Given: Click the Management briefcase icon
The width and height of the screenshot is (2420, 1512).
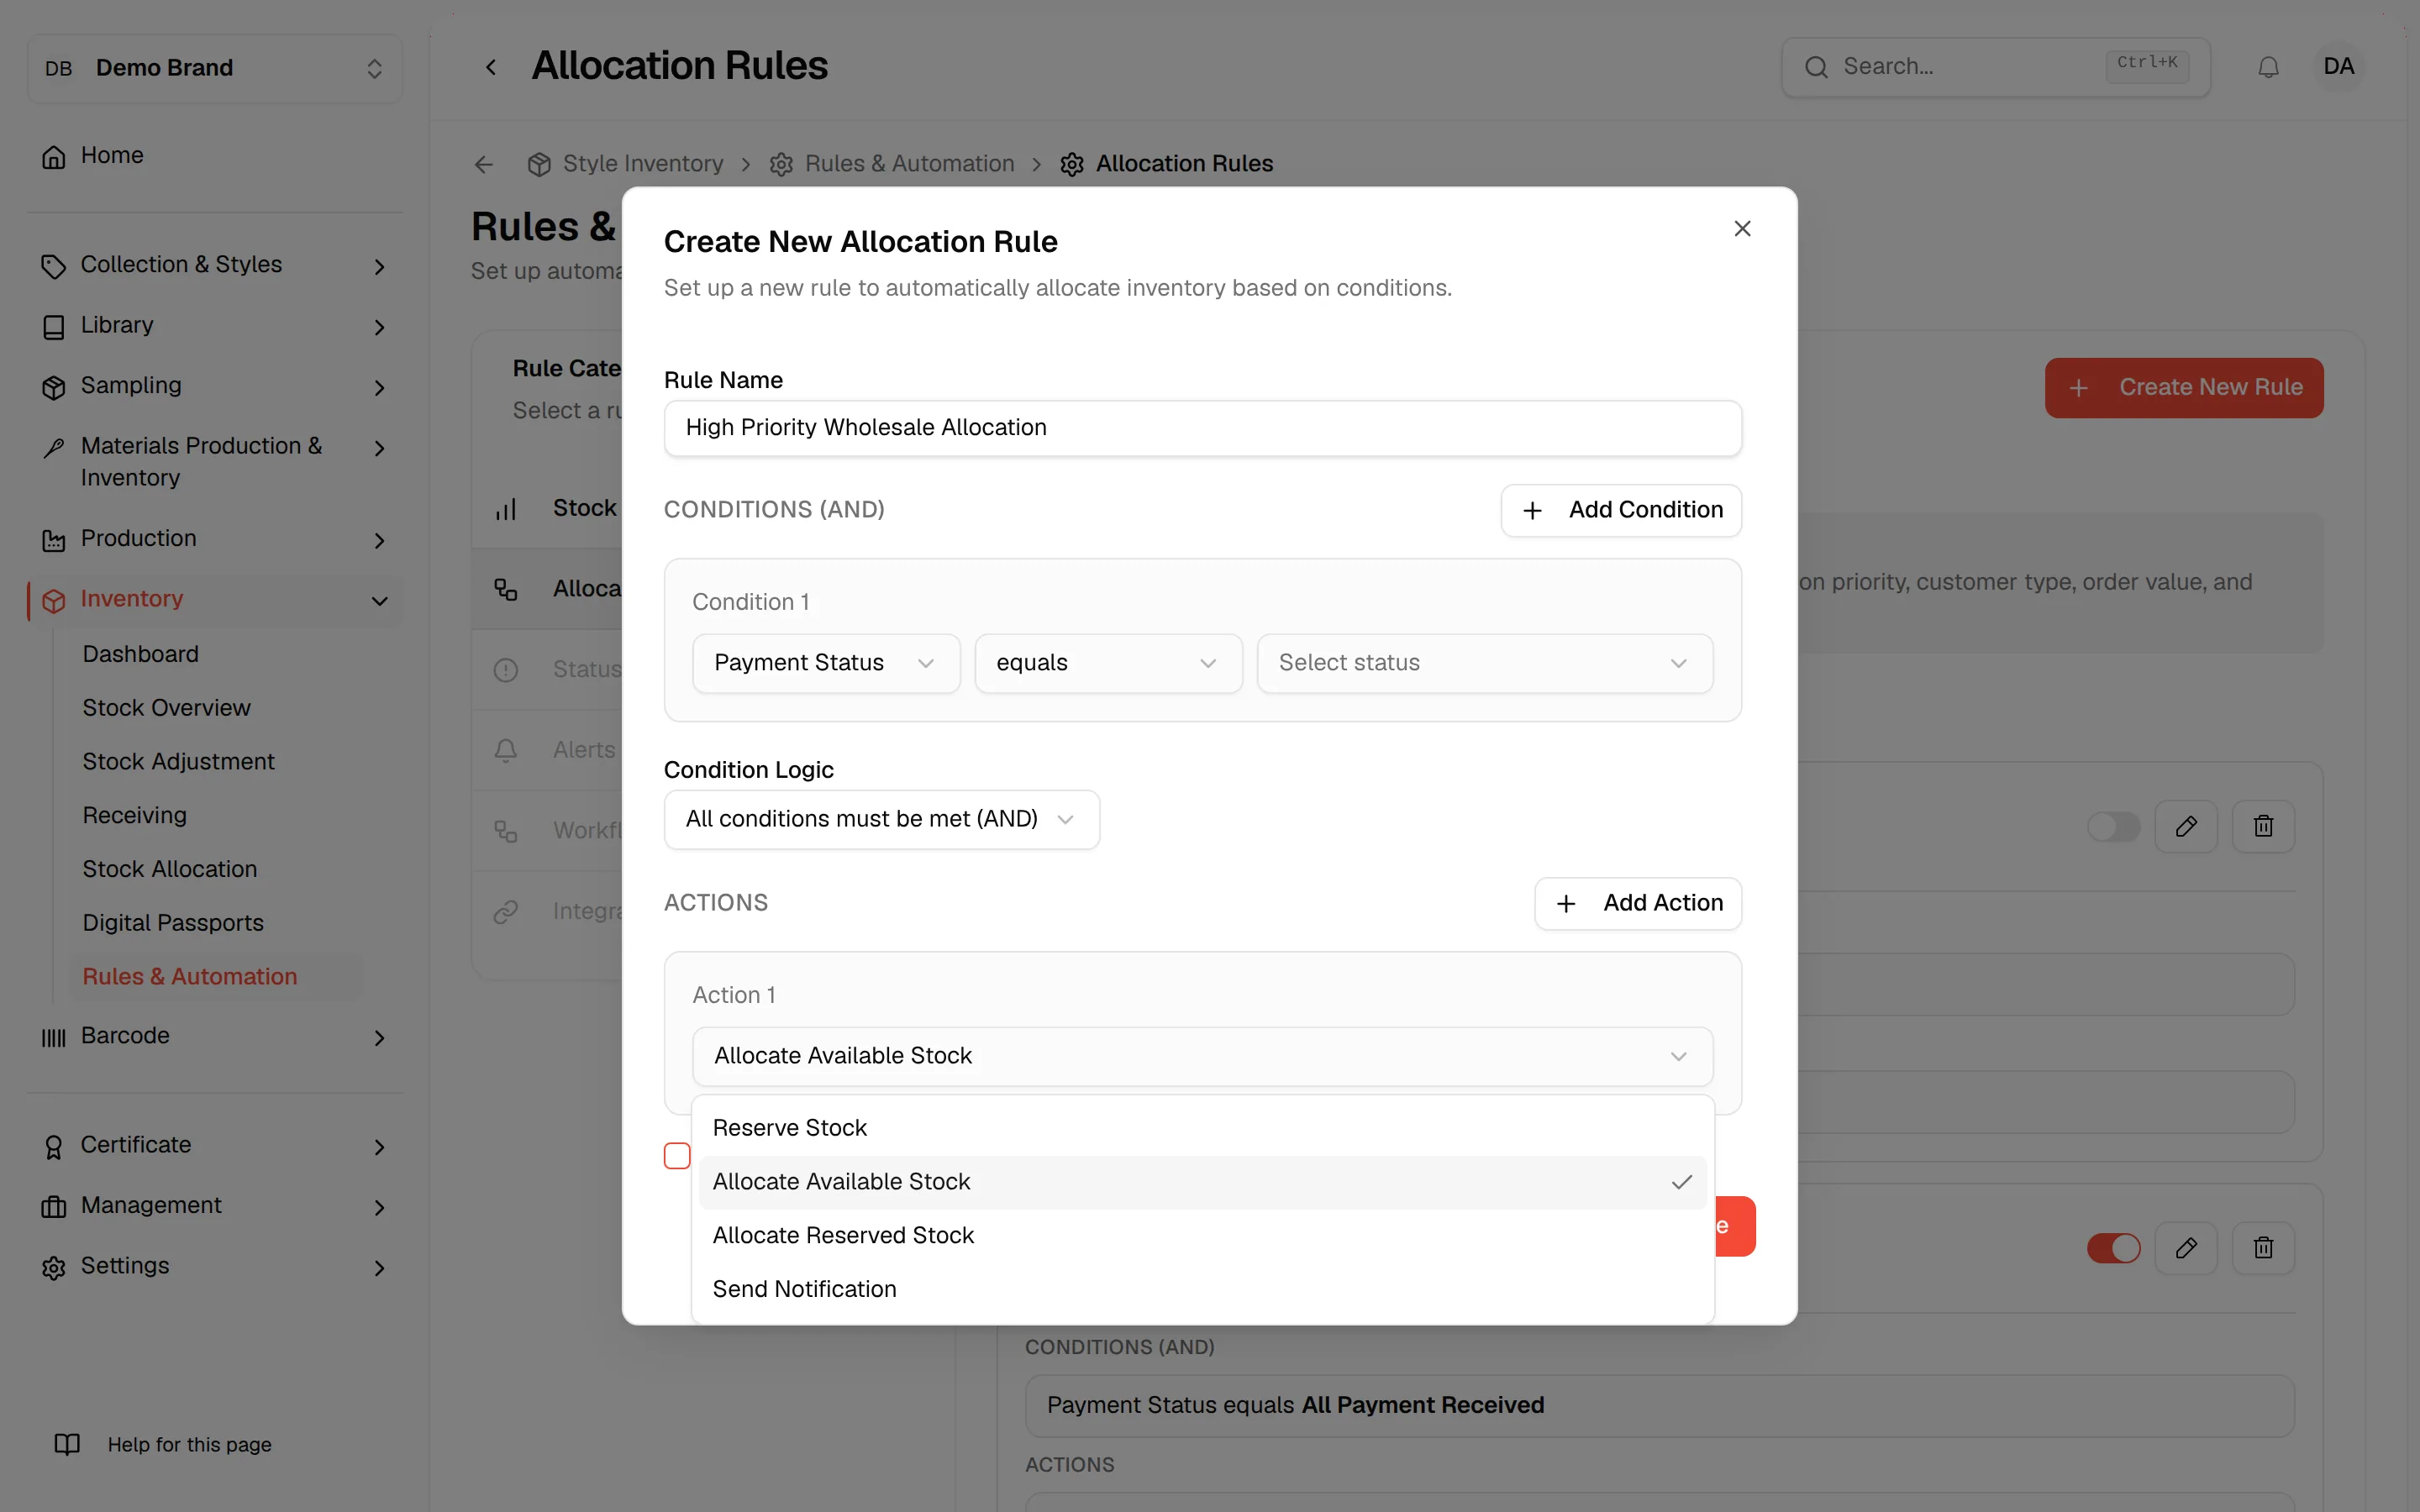Looking at the screenshot, I should pyautogui.click(x=54, y=1207).
